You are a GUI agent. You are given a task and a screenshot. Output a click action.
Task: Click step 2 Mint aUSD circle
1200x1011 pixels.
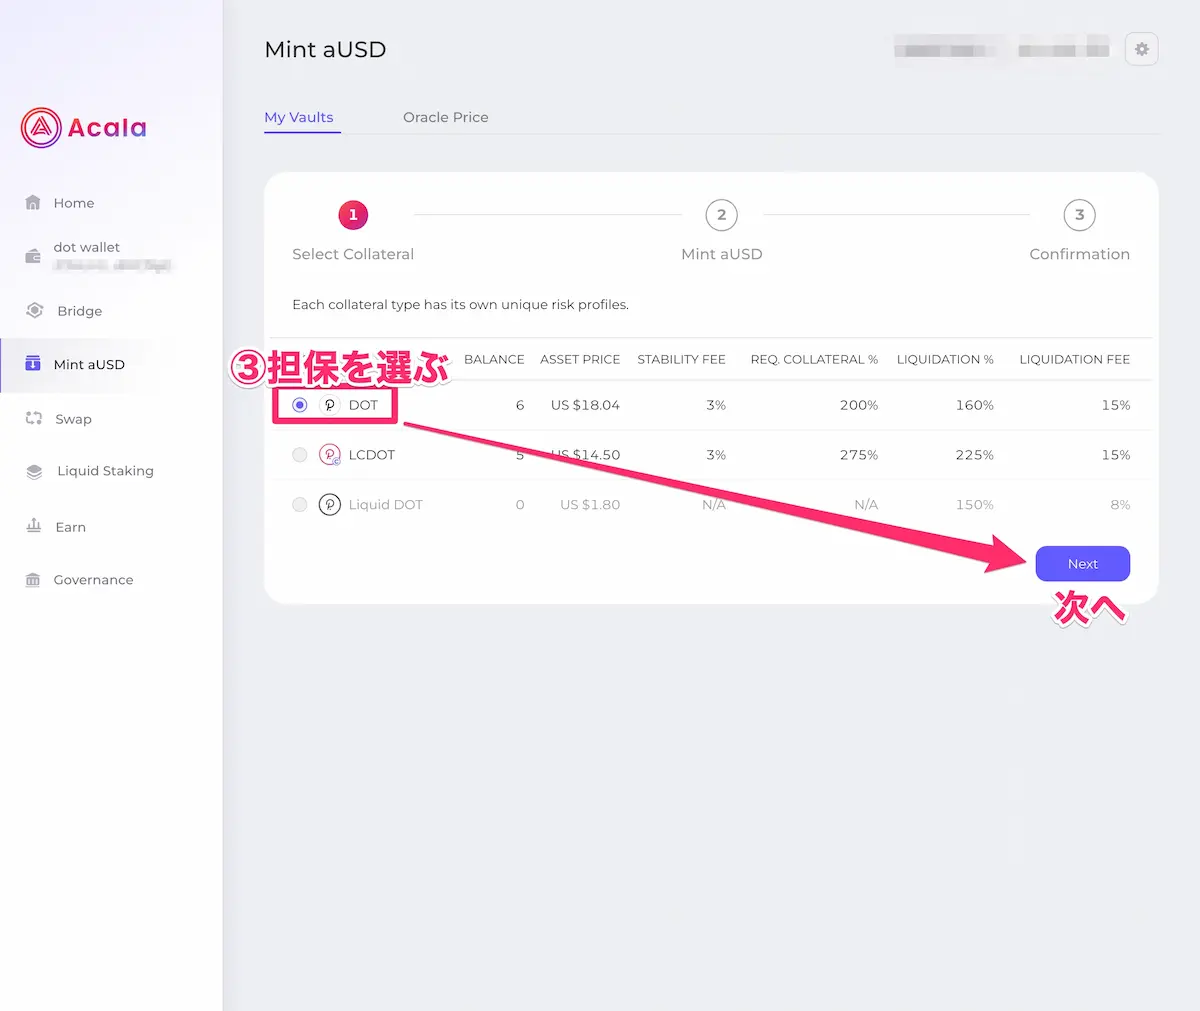pyautogui.click(x=722, y=215)
